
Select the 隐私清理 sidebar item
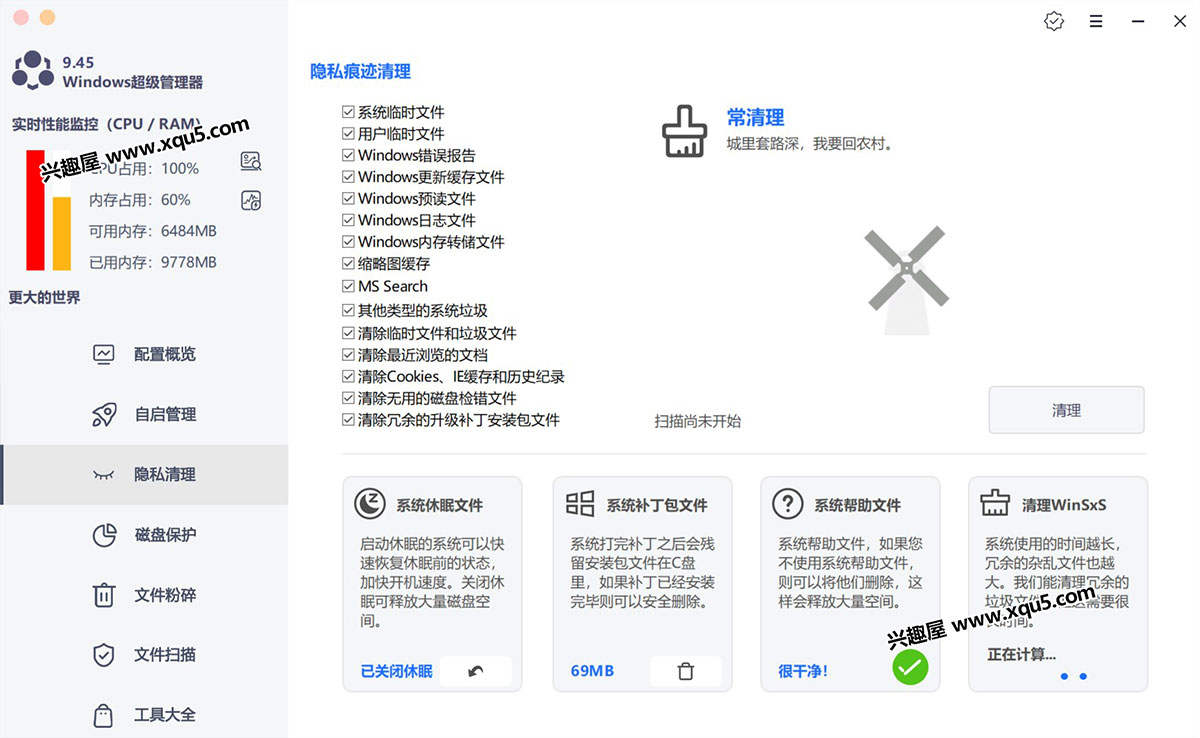coord(144,474)
